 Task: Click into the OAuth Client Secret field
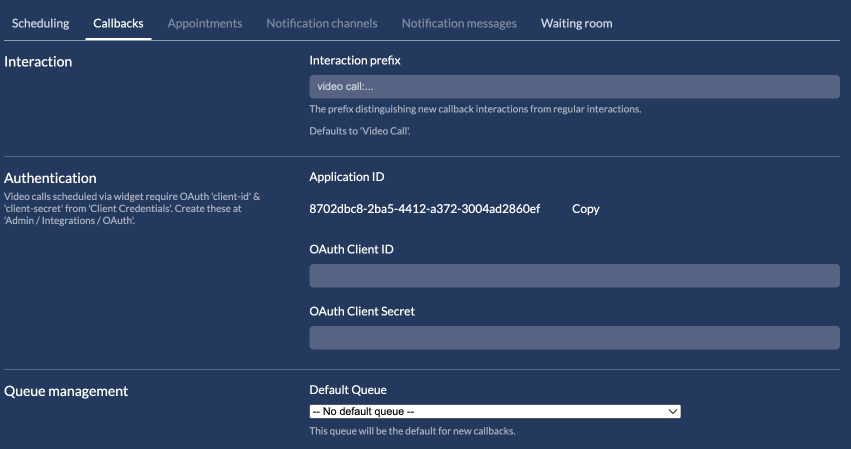click(574, 338)
